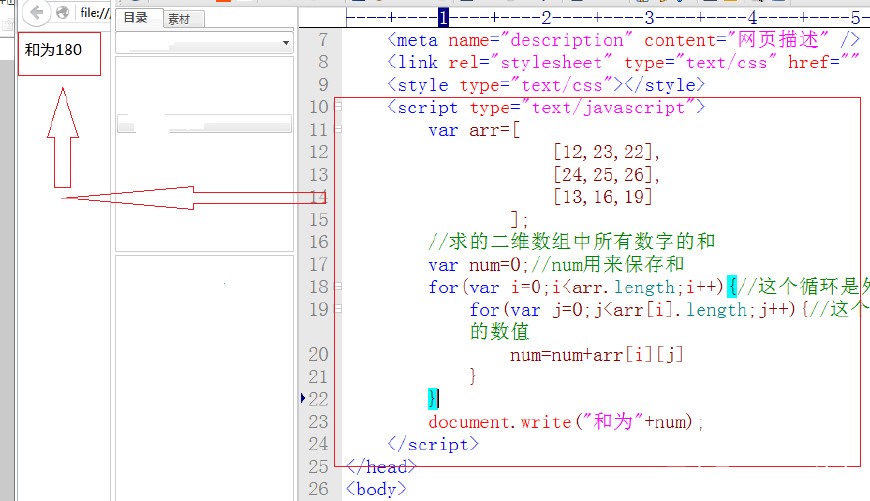Click the browser back arrow button
The width and height of the screenshot is (870, 501).
pyautogui.click(x=37, y=12)
